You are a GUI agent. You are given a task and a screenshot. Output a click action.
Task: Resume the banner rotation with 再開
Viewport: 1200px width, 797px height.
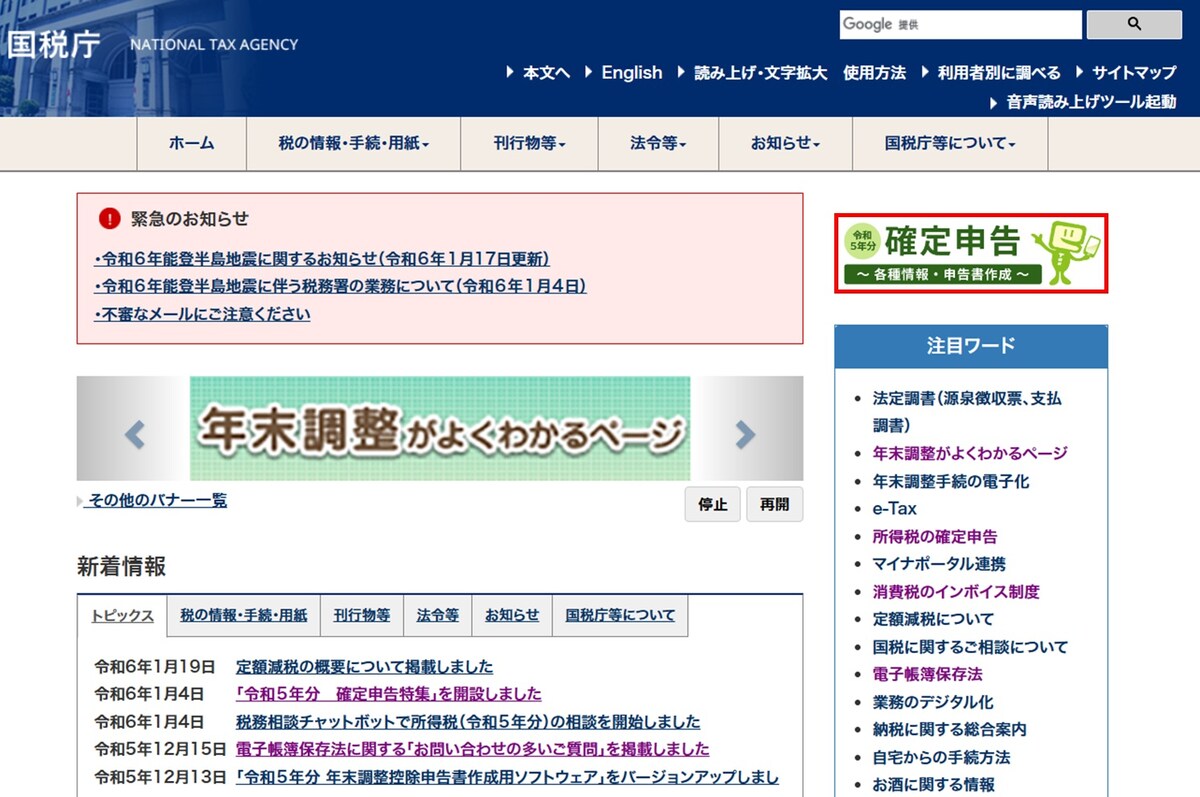(774, 505)
